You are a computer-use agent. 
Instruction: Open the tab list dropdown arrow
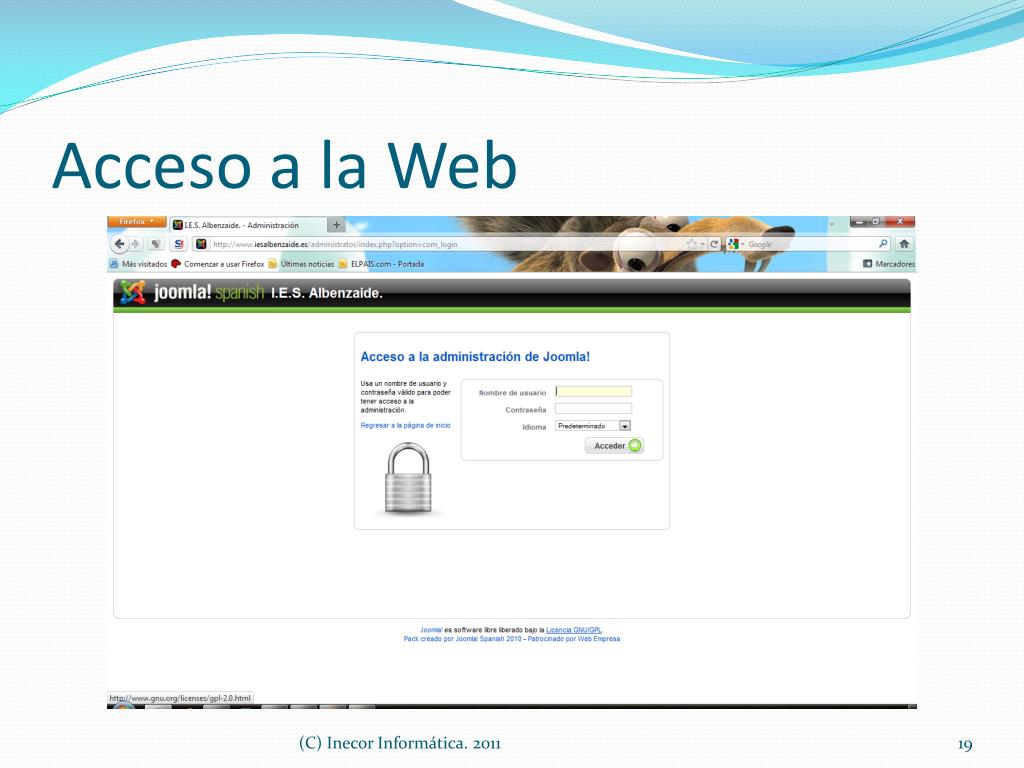point(832,224)
